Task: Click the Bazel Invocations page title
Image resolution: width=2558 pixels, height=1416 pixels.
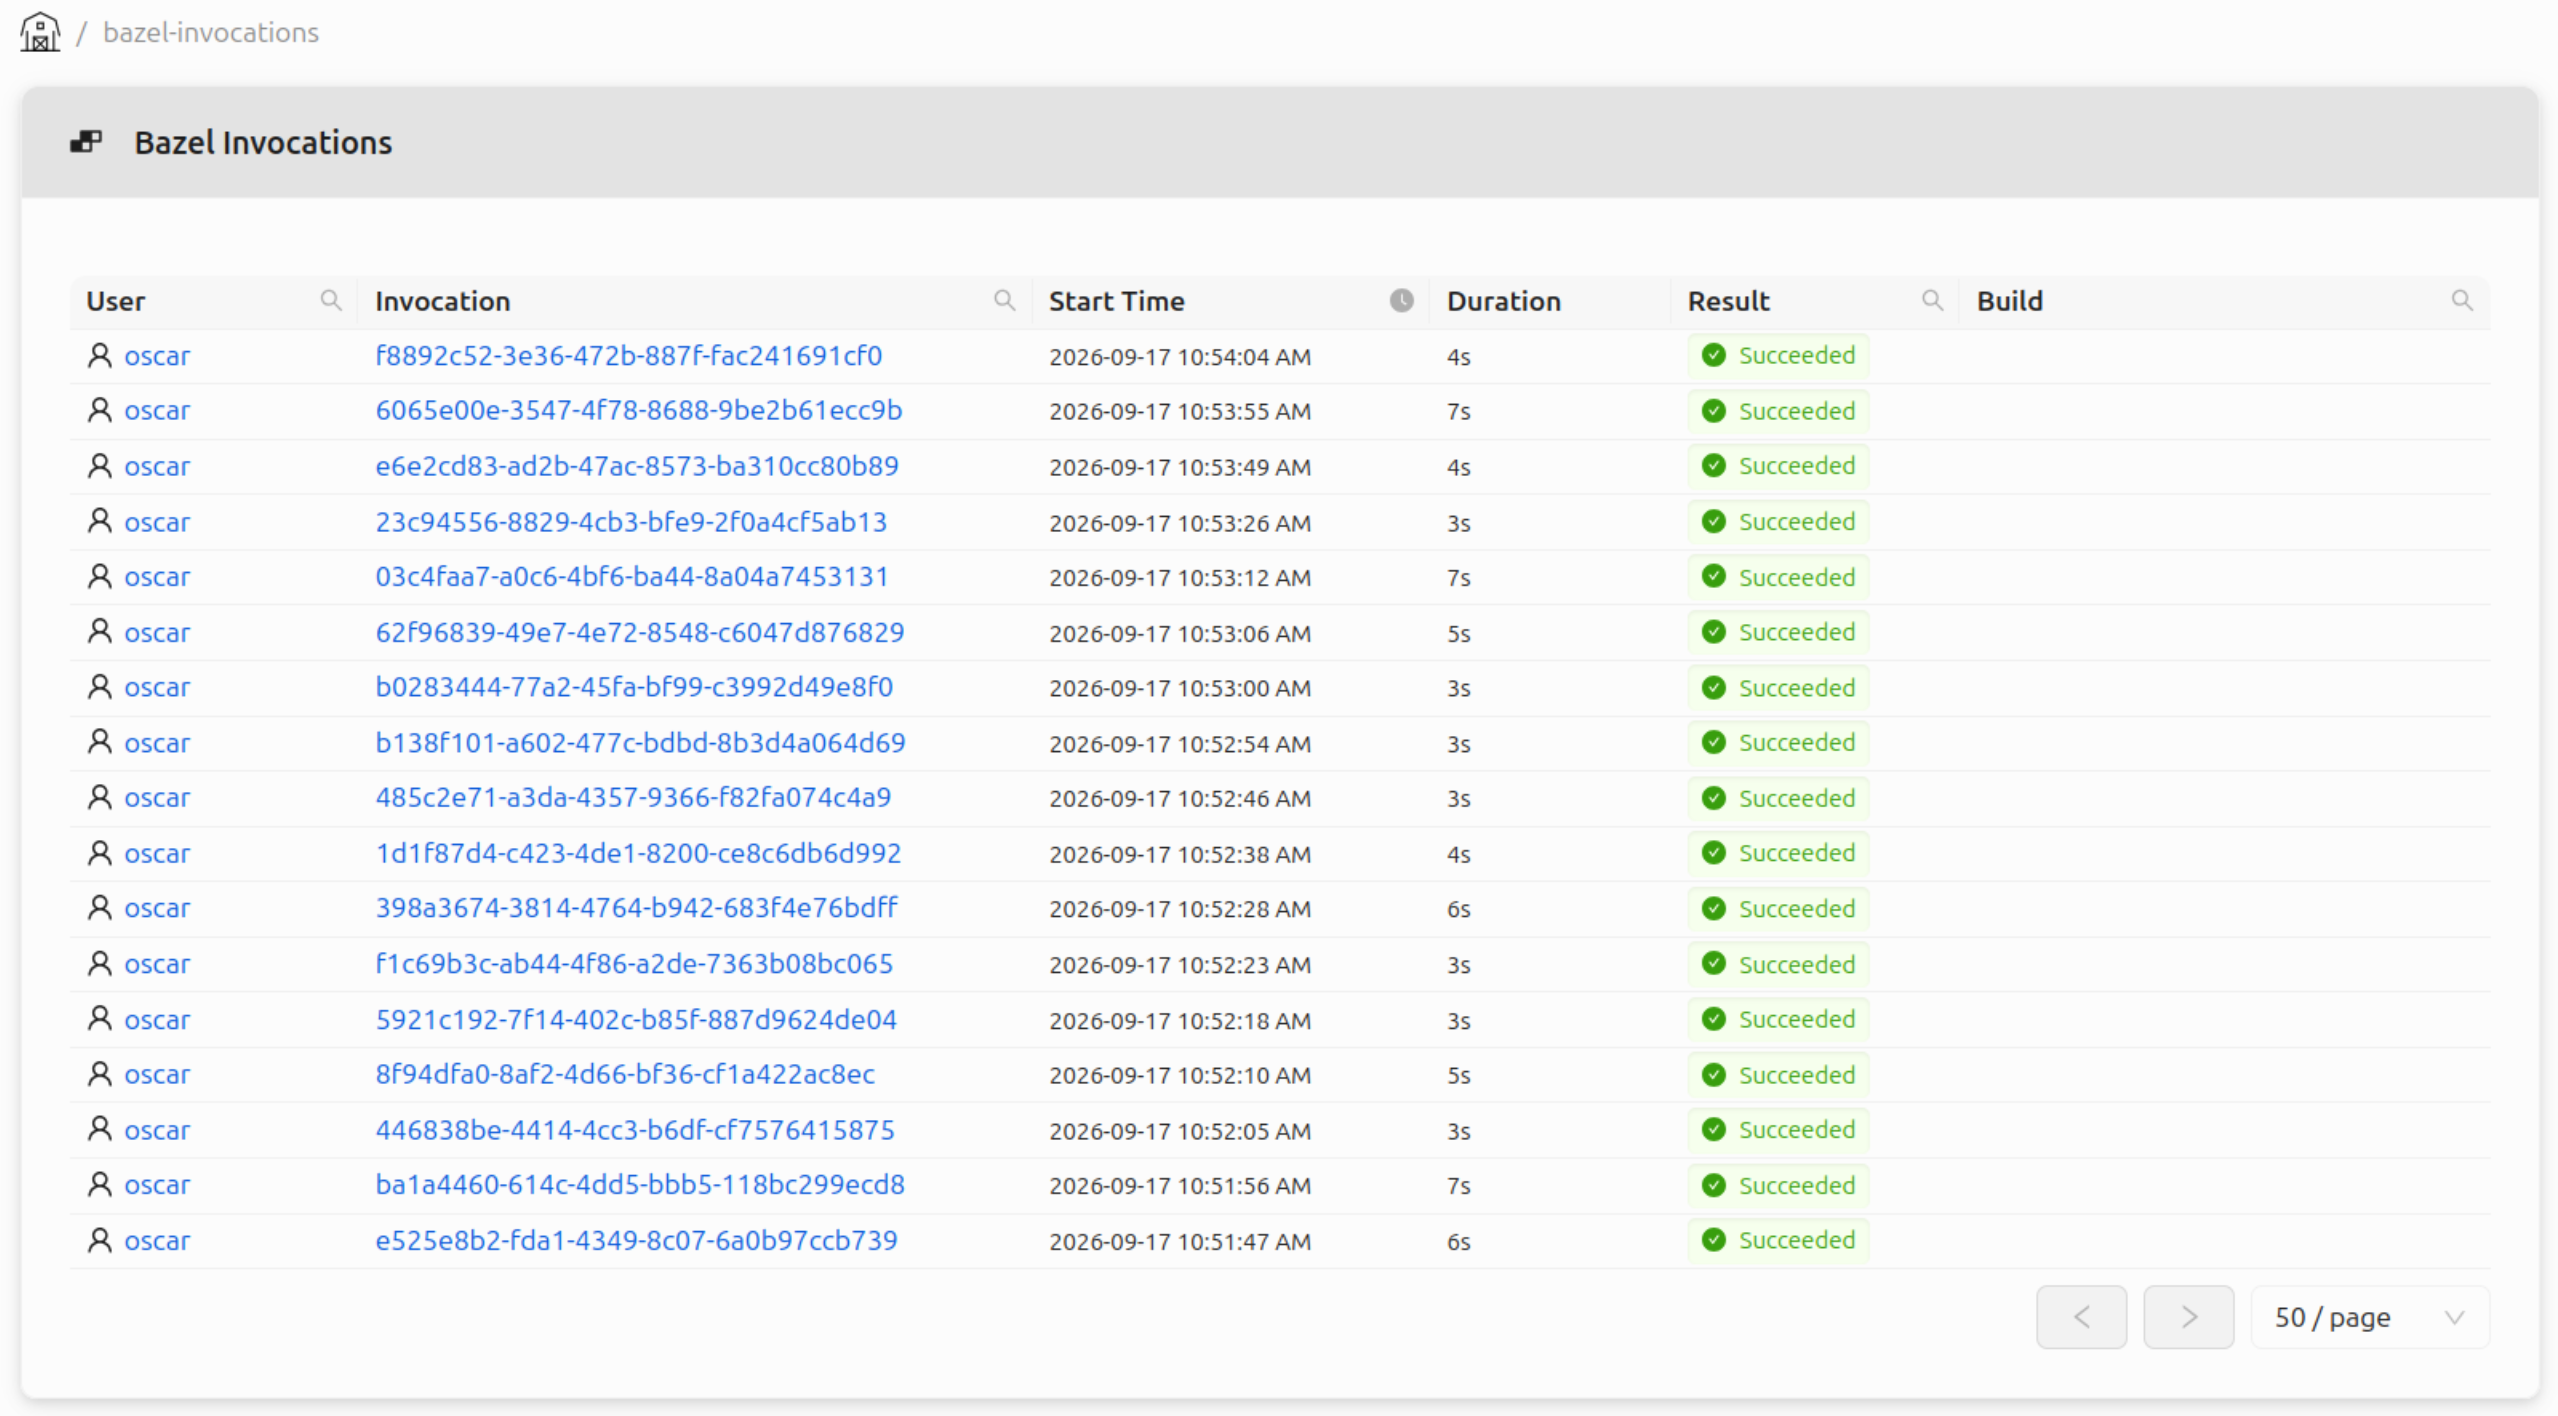Action: point(263,142)
